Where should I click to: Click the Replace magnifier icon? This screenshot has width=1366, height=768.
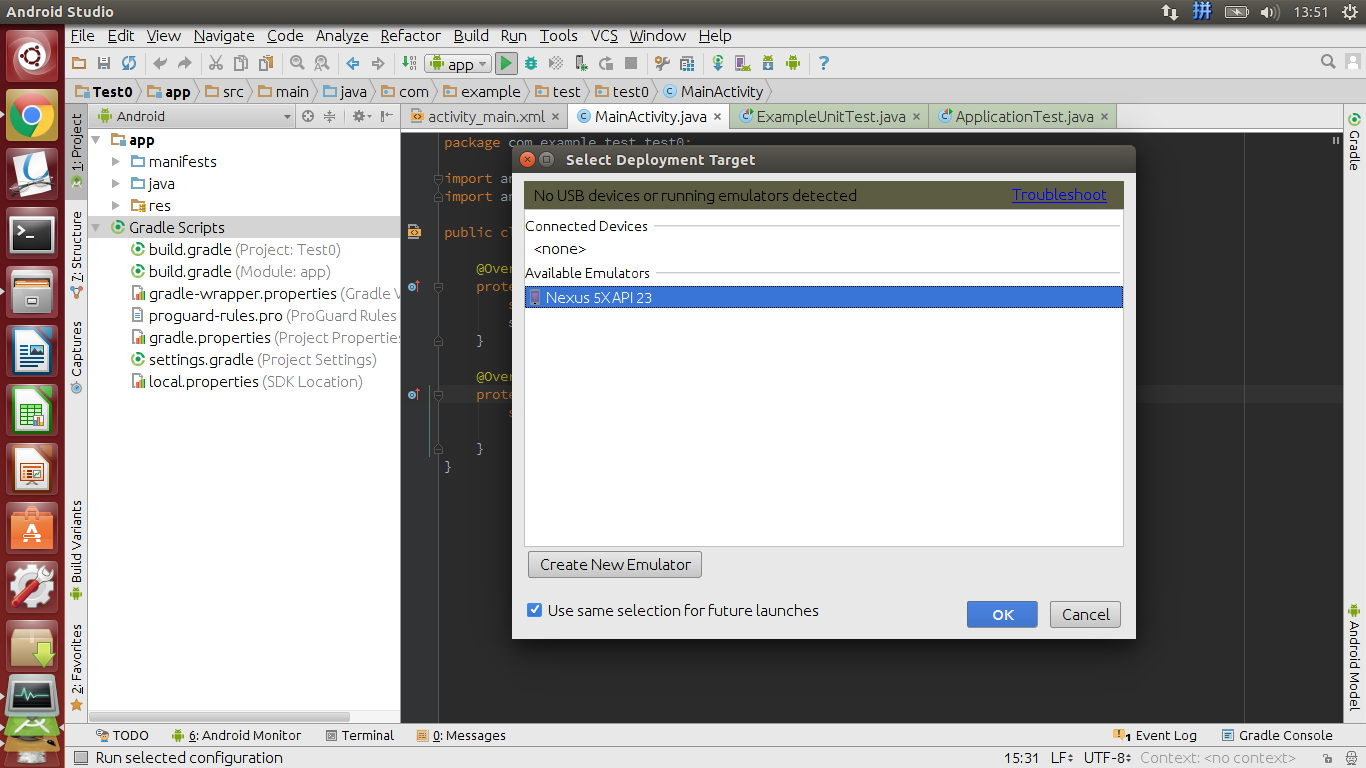click(321, 63)
